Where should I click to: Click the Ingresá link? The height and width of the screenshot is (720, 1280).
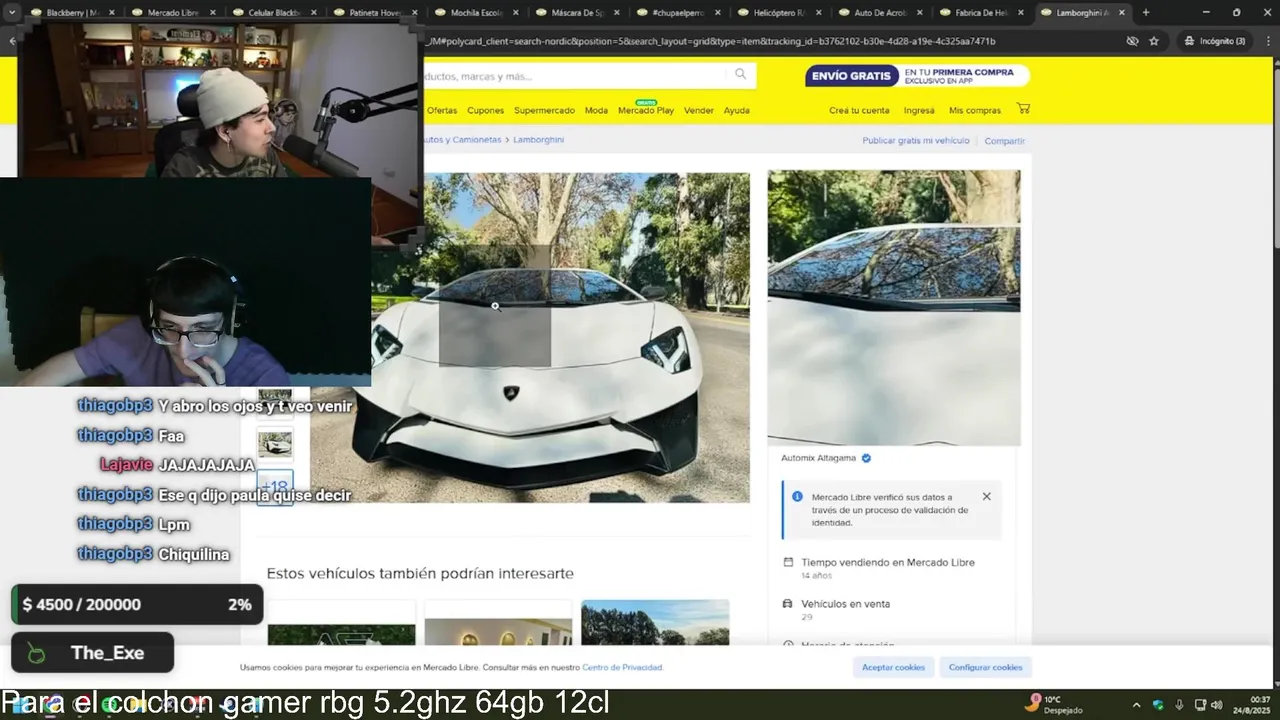pos(919,110)
